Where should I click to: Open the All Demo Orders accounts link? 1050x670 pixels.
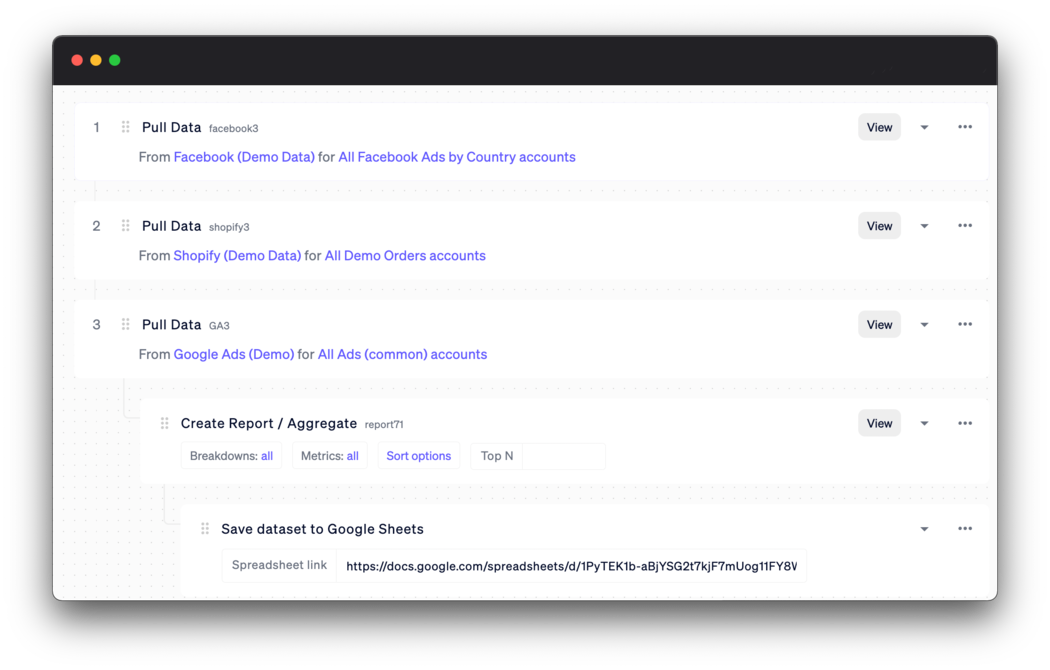(405, 256)
